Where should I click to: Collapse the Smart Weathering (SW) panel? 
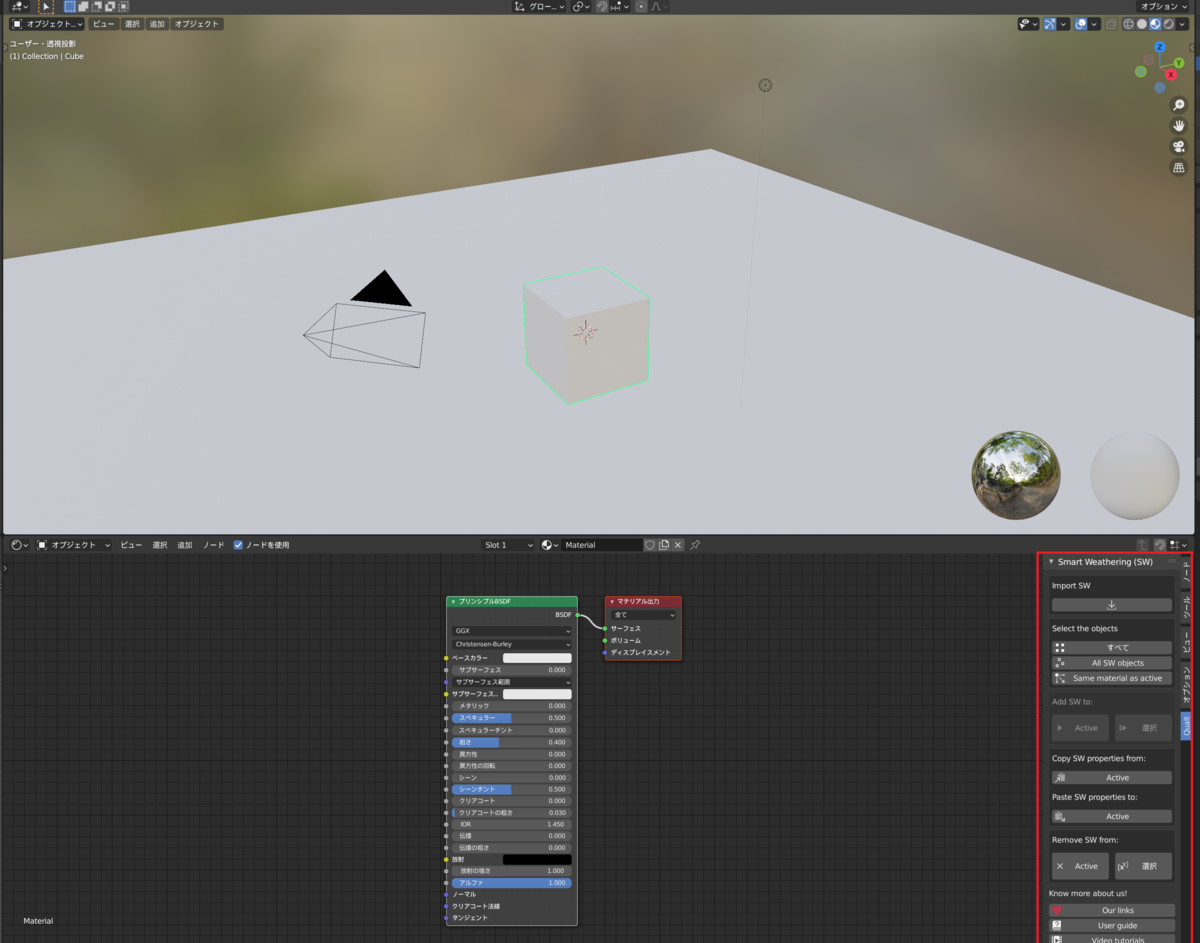[x=1051, y=562]
